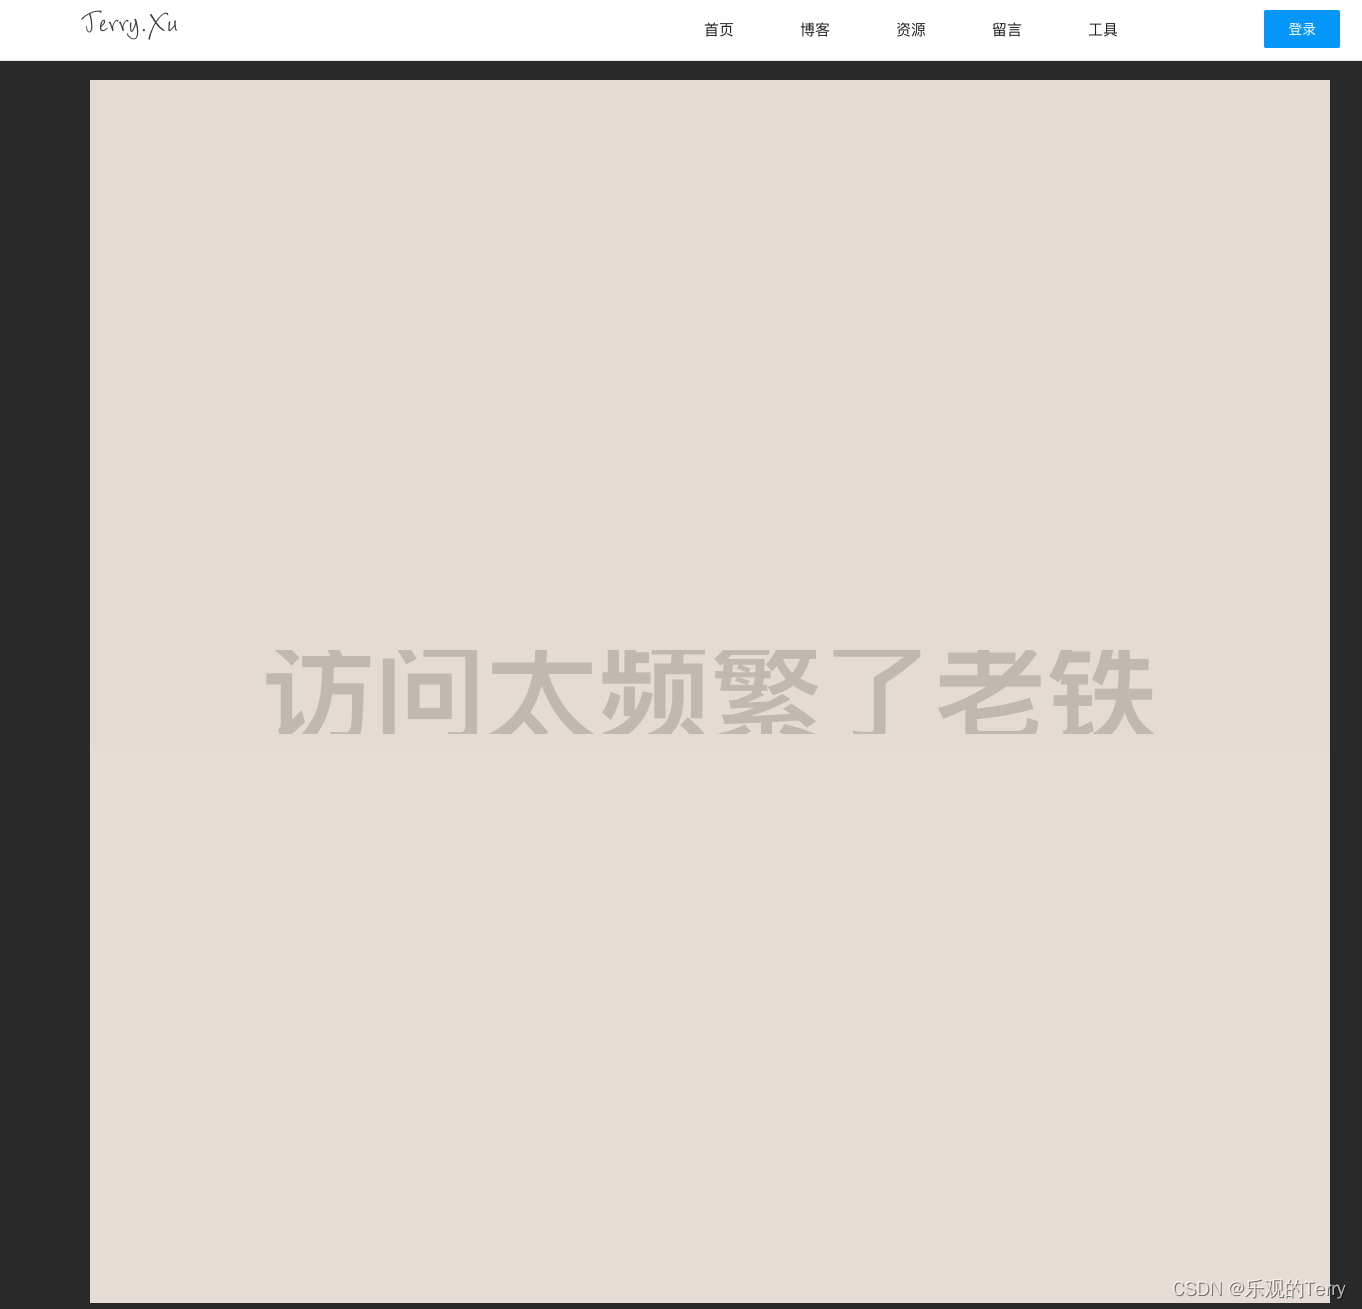Screen dimensions: 1362x1309
Task: Select the 留言 message board item
Action: 1007,30
